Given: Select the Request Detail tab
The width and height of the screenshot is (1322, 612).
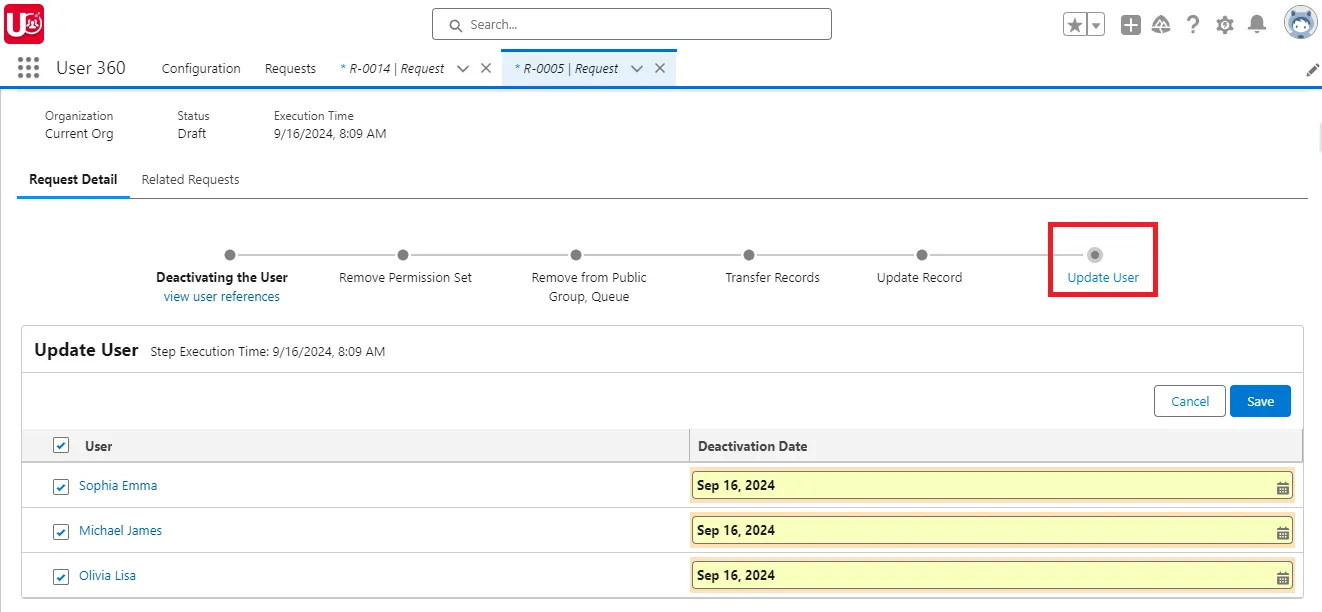Looking at the screenshot, I should tap(73, 180).
